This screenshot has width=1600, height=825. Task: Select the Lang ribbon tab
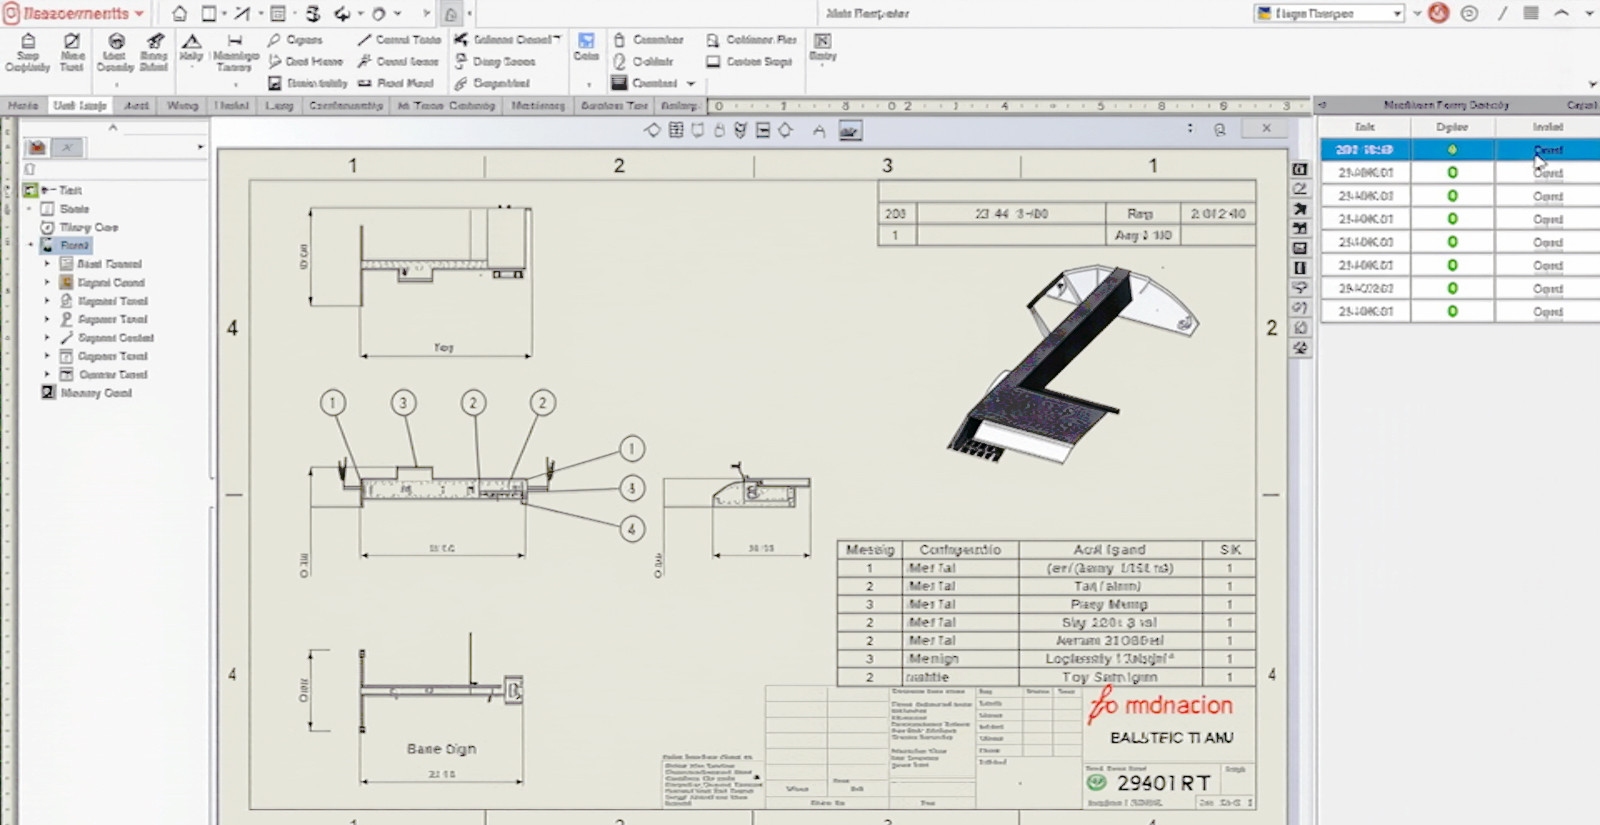click(279, 105)
